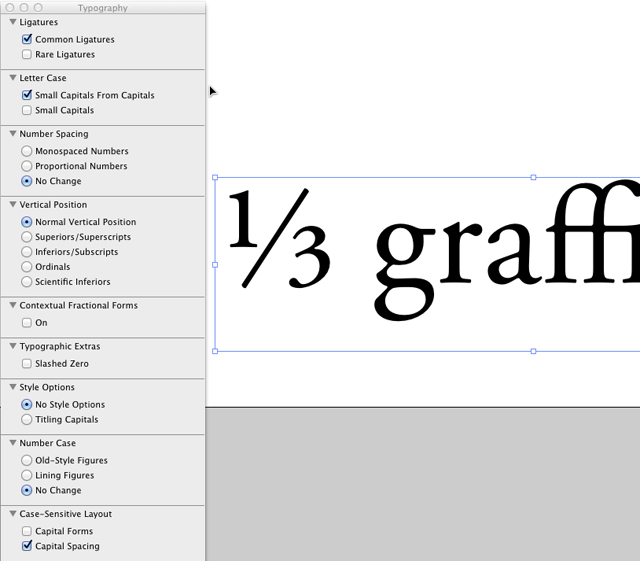Collapse the Number Case section triangle
Screen dimensions: 640x561
(13, 443)
